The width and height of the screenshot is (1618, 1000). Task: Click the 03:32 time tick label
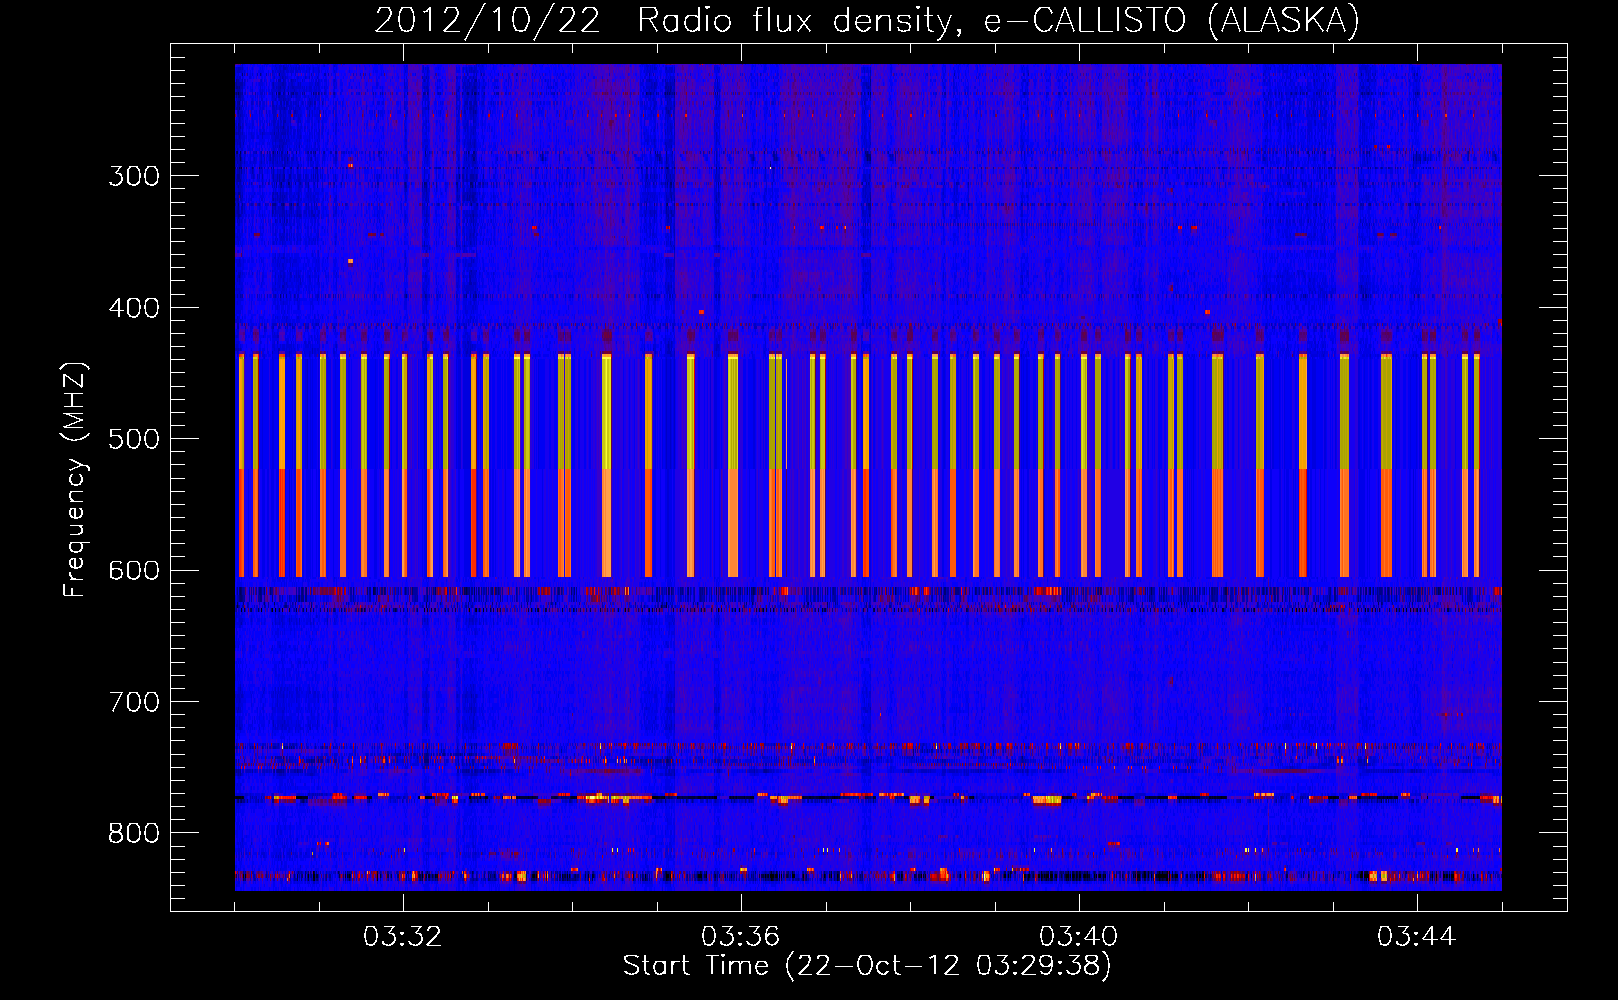point(402,937)
